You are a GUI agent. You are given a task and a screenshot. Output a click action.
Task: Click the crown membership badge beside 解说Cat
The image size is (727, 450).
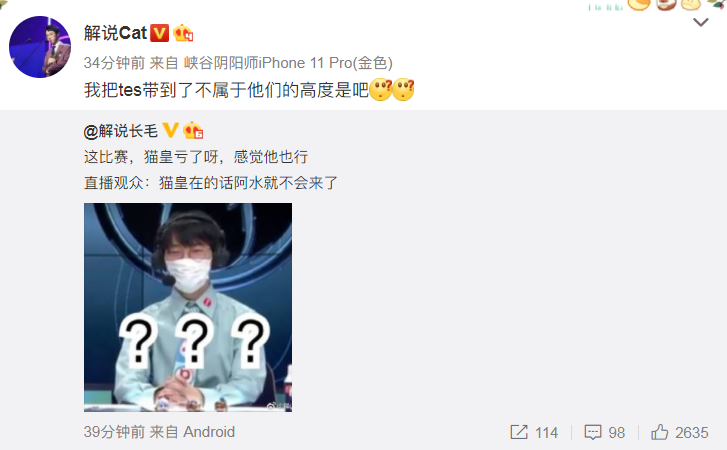pos(183,33)
